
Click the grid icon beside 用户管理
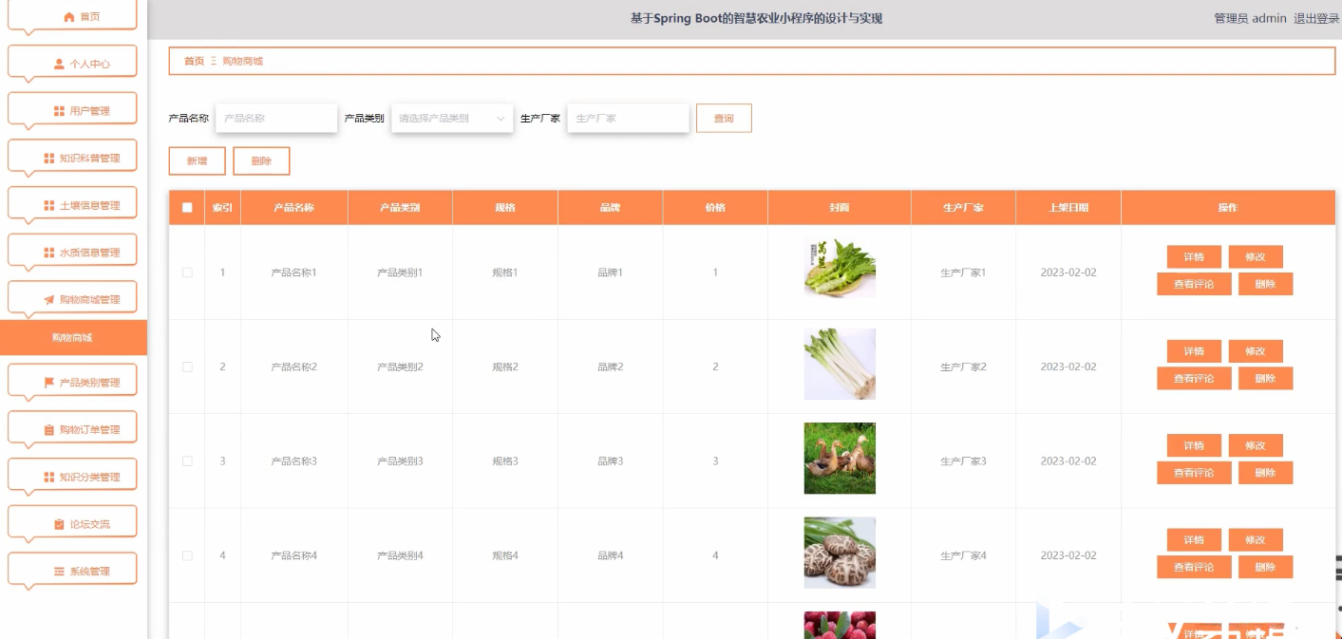pyautogui.click(x=59, y=111)
